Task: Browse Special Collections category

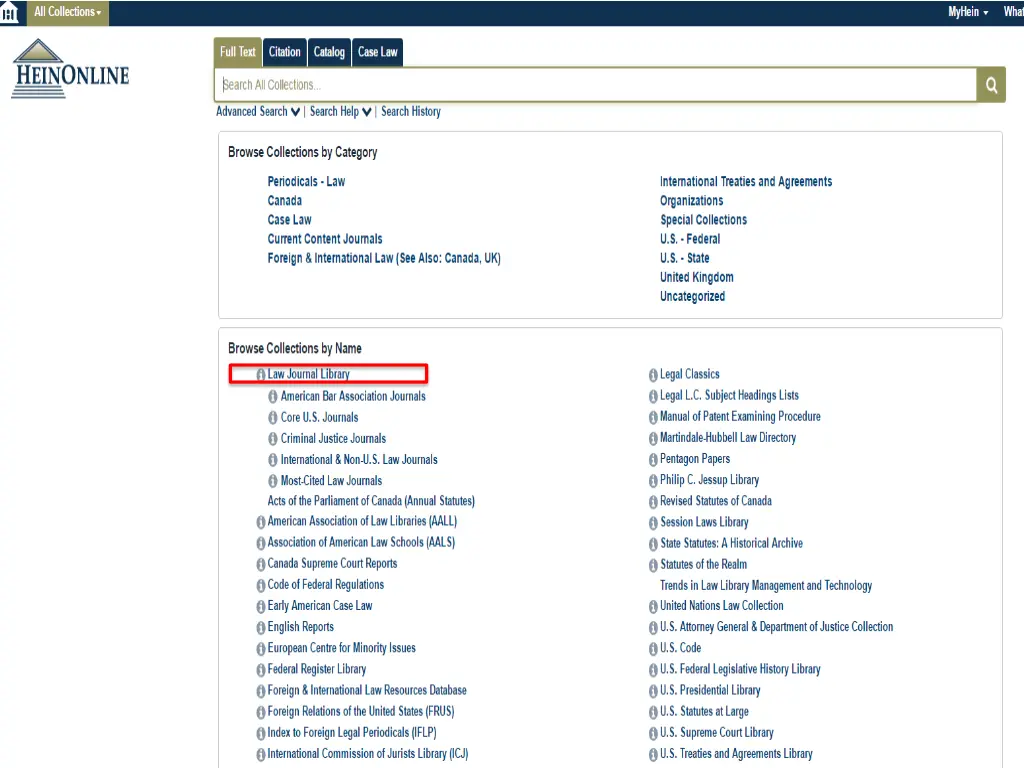Action: tap(703, 219)
